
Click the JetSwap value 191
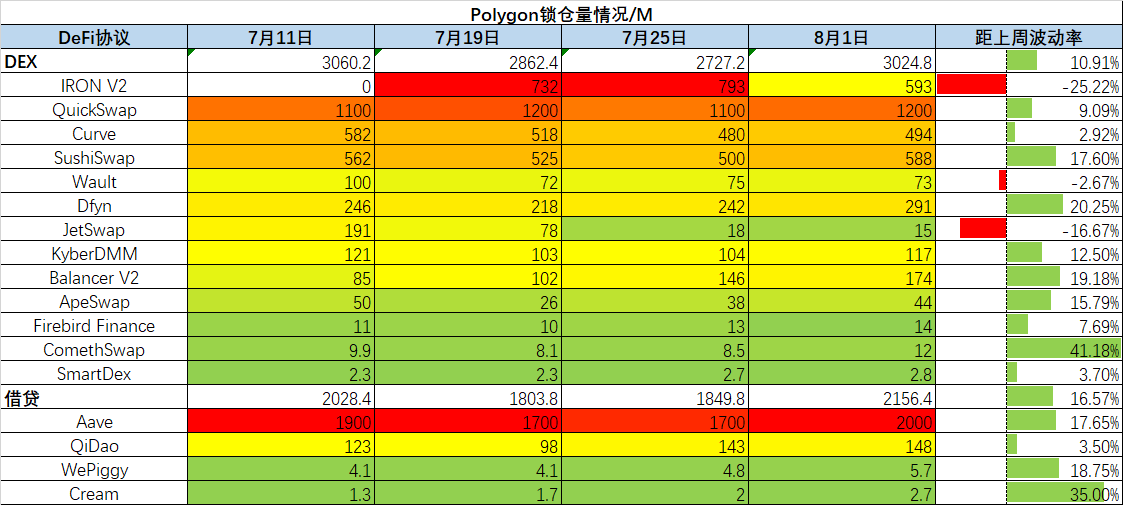pos(281,230)
